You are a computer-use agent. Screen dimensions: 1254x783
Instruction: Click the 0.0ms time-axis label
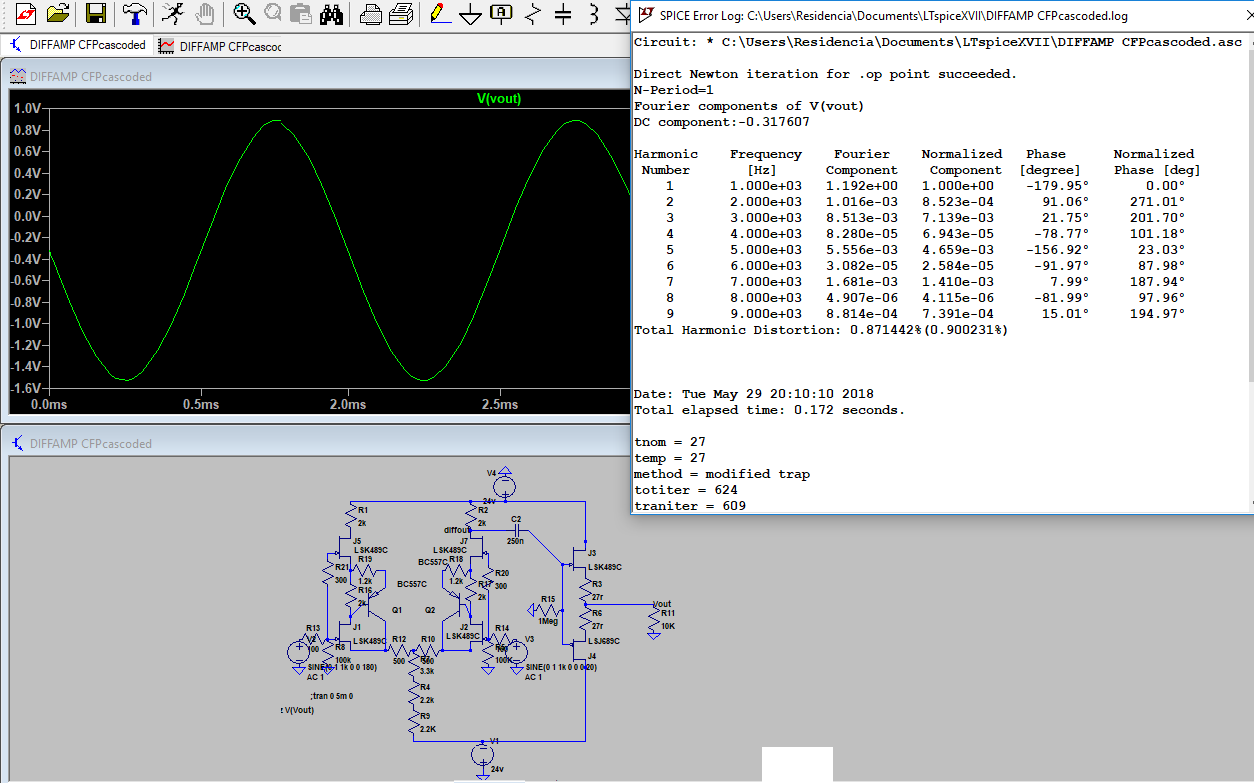50,404
